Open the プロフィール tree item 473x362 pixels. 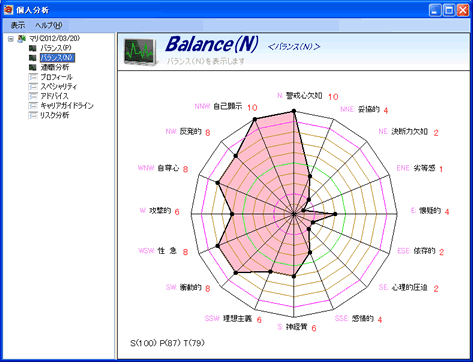[56, 77]
